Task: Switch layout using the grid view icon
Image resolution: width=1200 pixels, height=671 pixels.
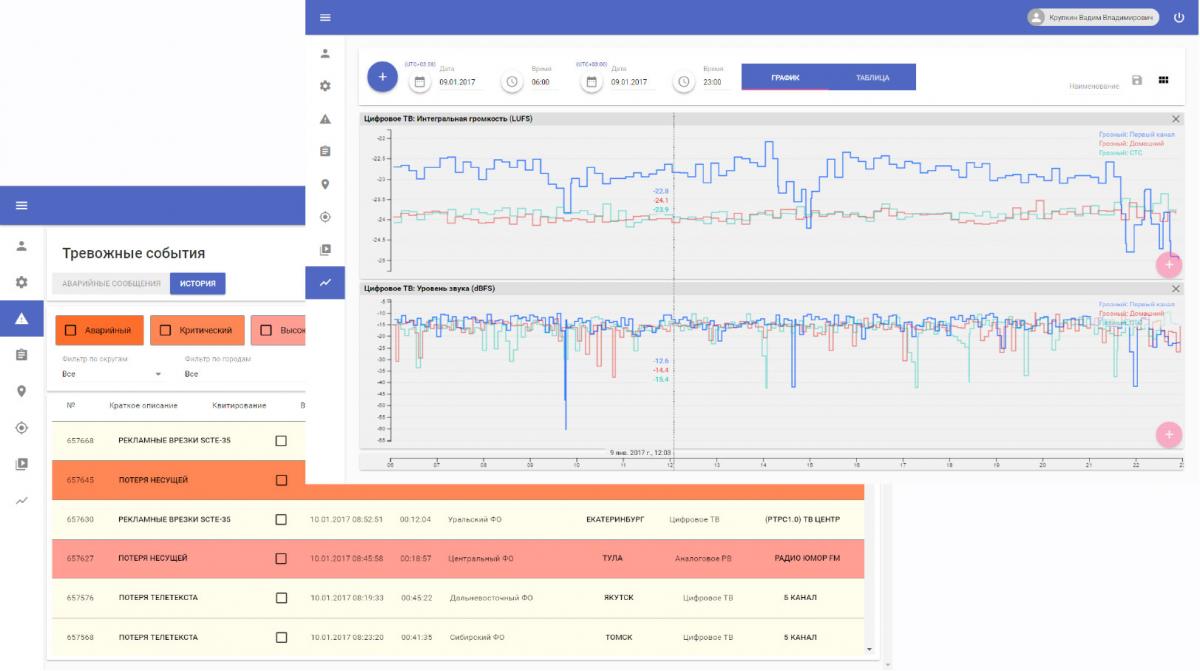Action: click(x=1163, y=80)
